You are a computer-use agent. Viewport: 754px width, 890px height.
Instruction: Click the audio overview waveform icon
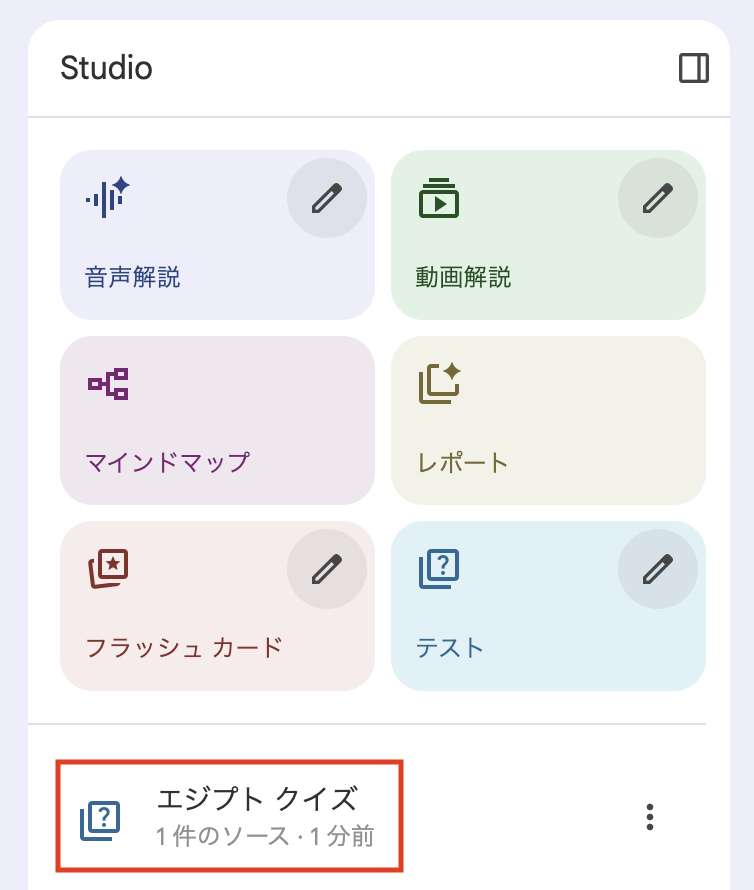[107, 196]
